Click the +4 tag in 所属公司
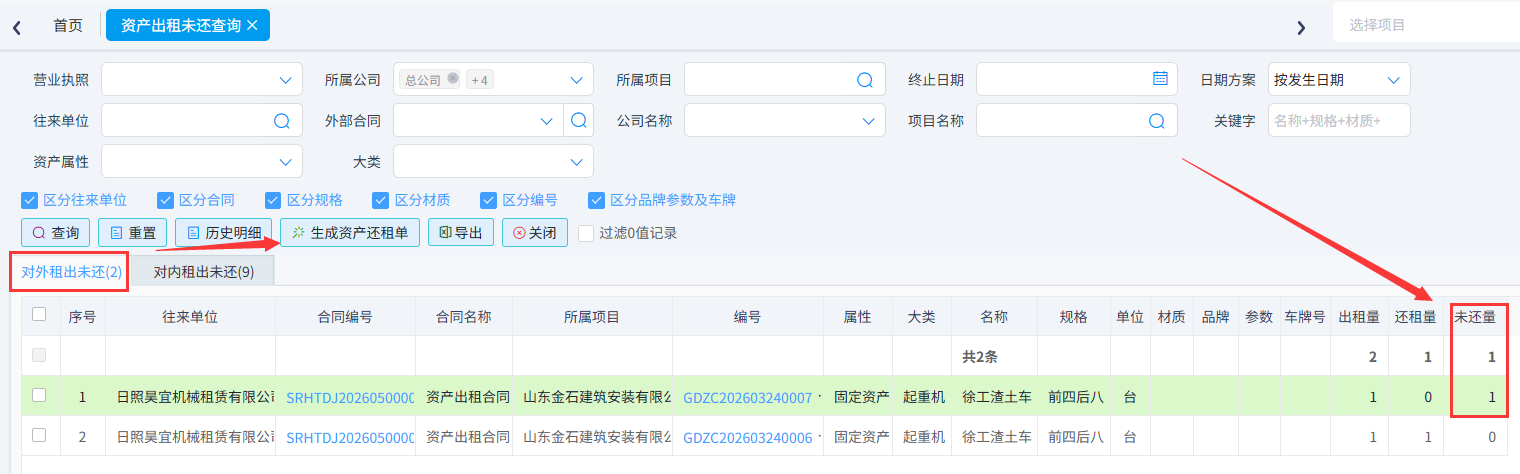The height and width of the screenshot is (474, 1520). (x=482, y=80)
